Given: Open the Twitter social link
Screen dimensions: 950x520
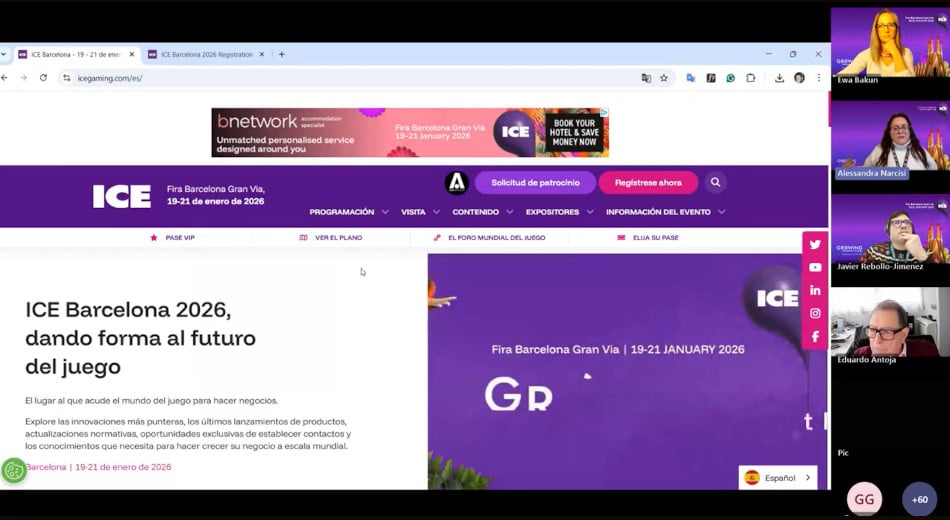Looking at the screenshot, I should [x=815, y=245].
